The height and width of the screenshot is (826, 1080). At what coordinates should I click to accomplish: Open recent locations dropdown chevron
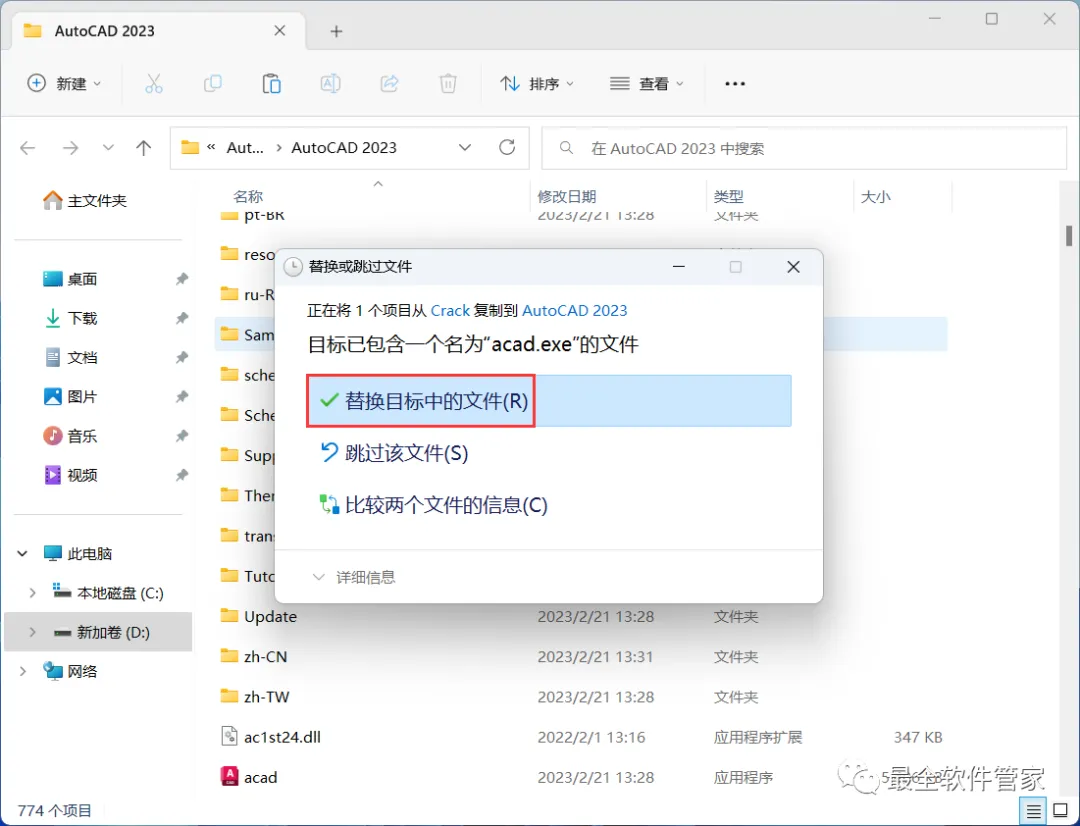[108, 148]
